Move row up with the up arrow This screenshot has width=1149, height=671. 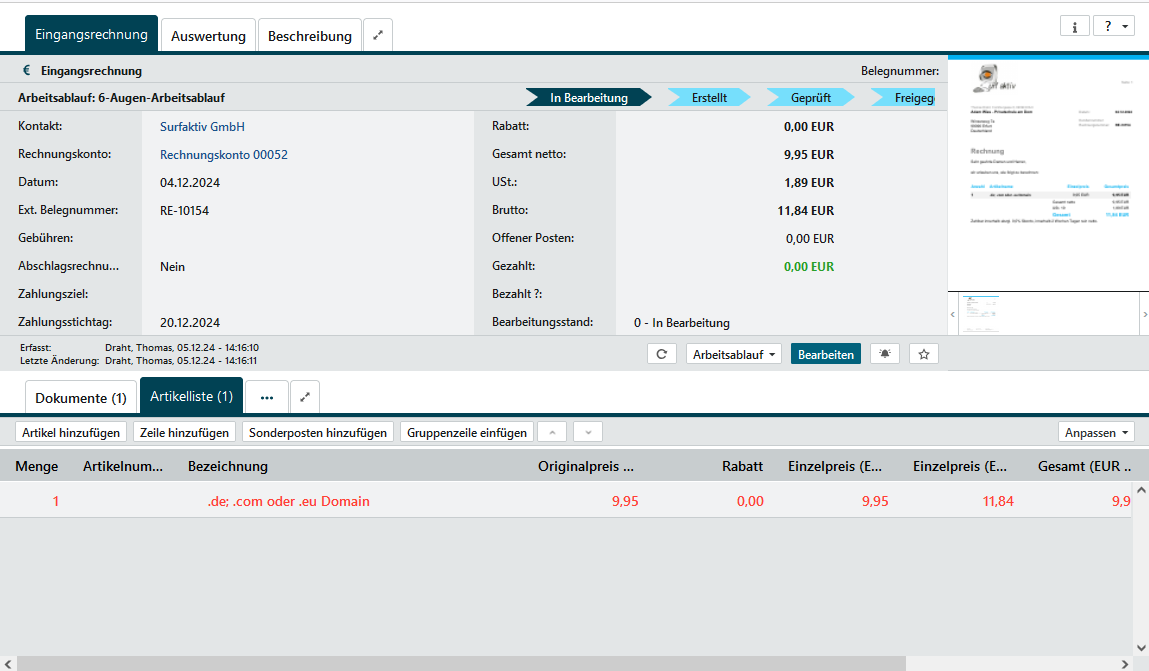[553, 432]
